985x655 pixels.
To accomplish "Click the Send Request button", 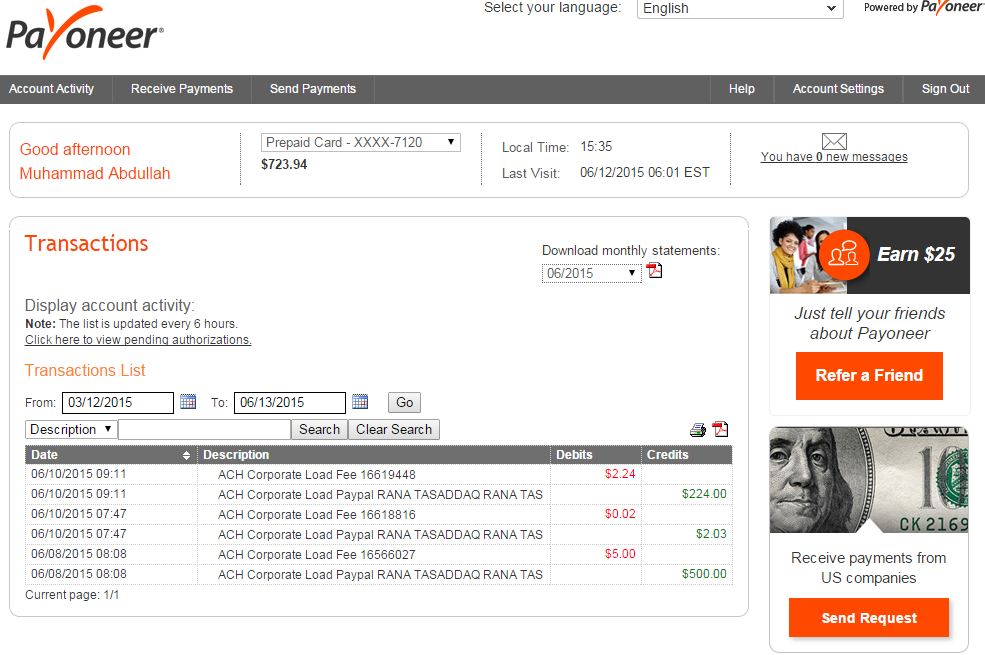I will coord(869,618).
